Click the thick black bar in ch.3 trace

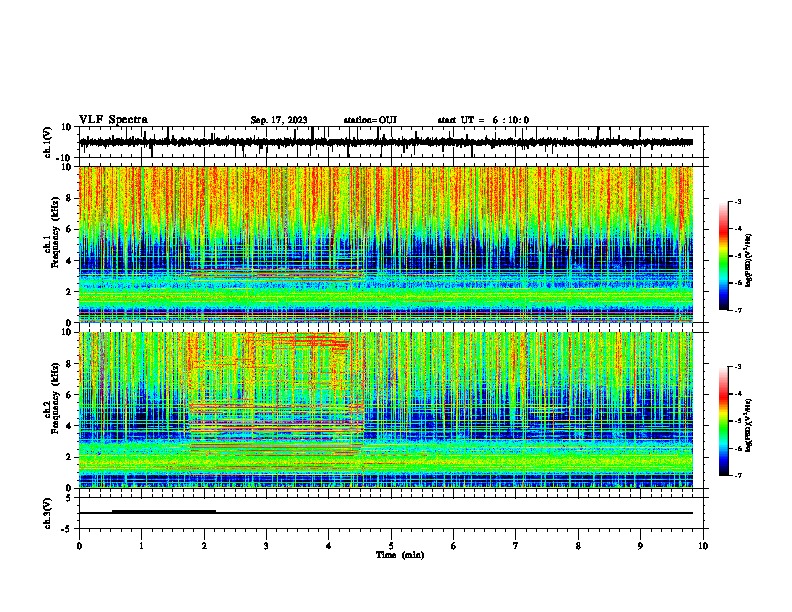(x=164, y=511)
